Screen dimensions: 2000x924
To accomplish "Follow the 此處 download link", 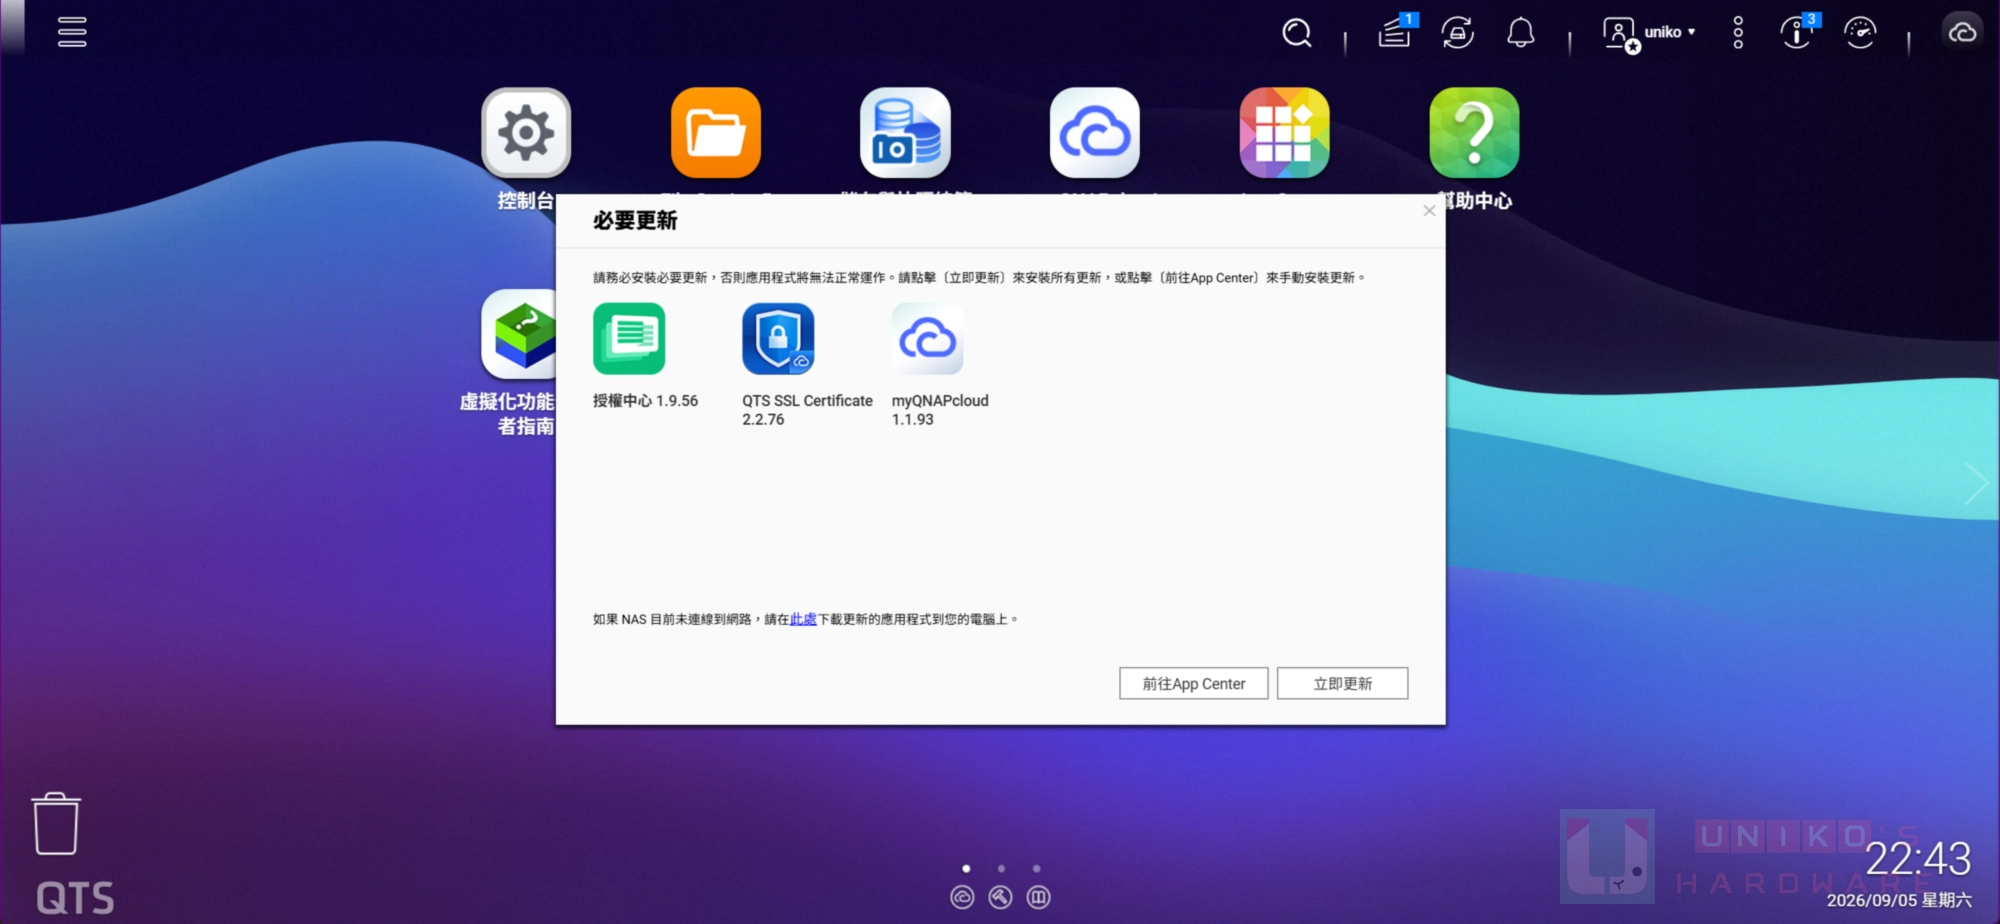I will [803, 619].
